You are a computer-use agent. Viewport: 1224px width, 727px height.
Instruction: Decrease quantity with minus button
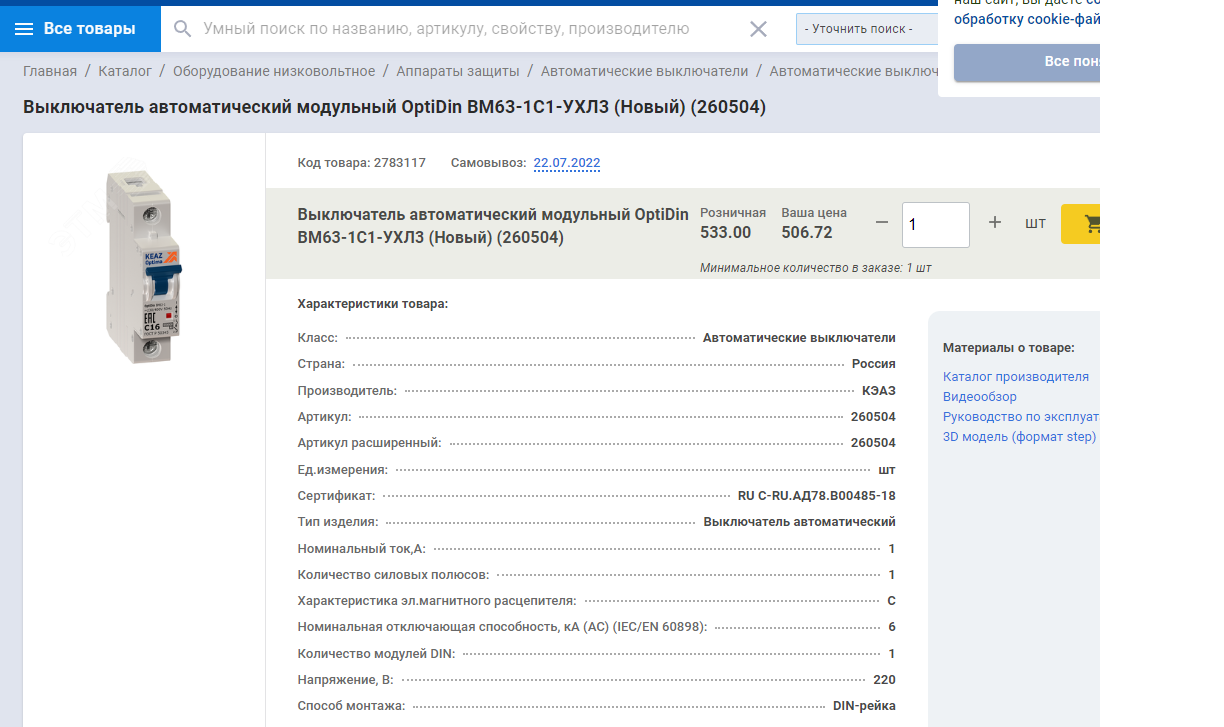tap(881, 223)
